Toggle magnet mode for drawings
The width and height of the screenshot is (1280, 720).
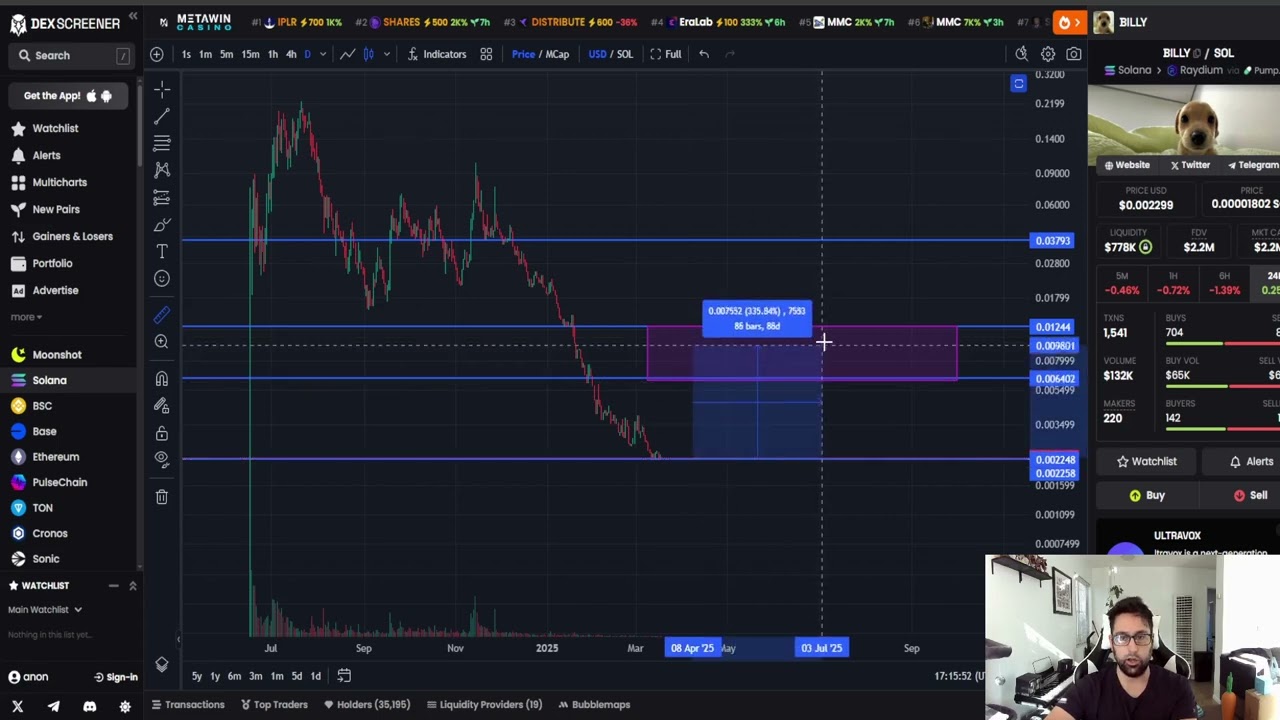coord(162,379)
